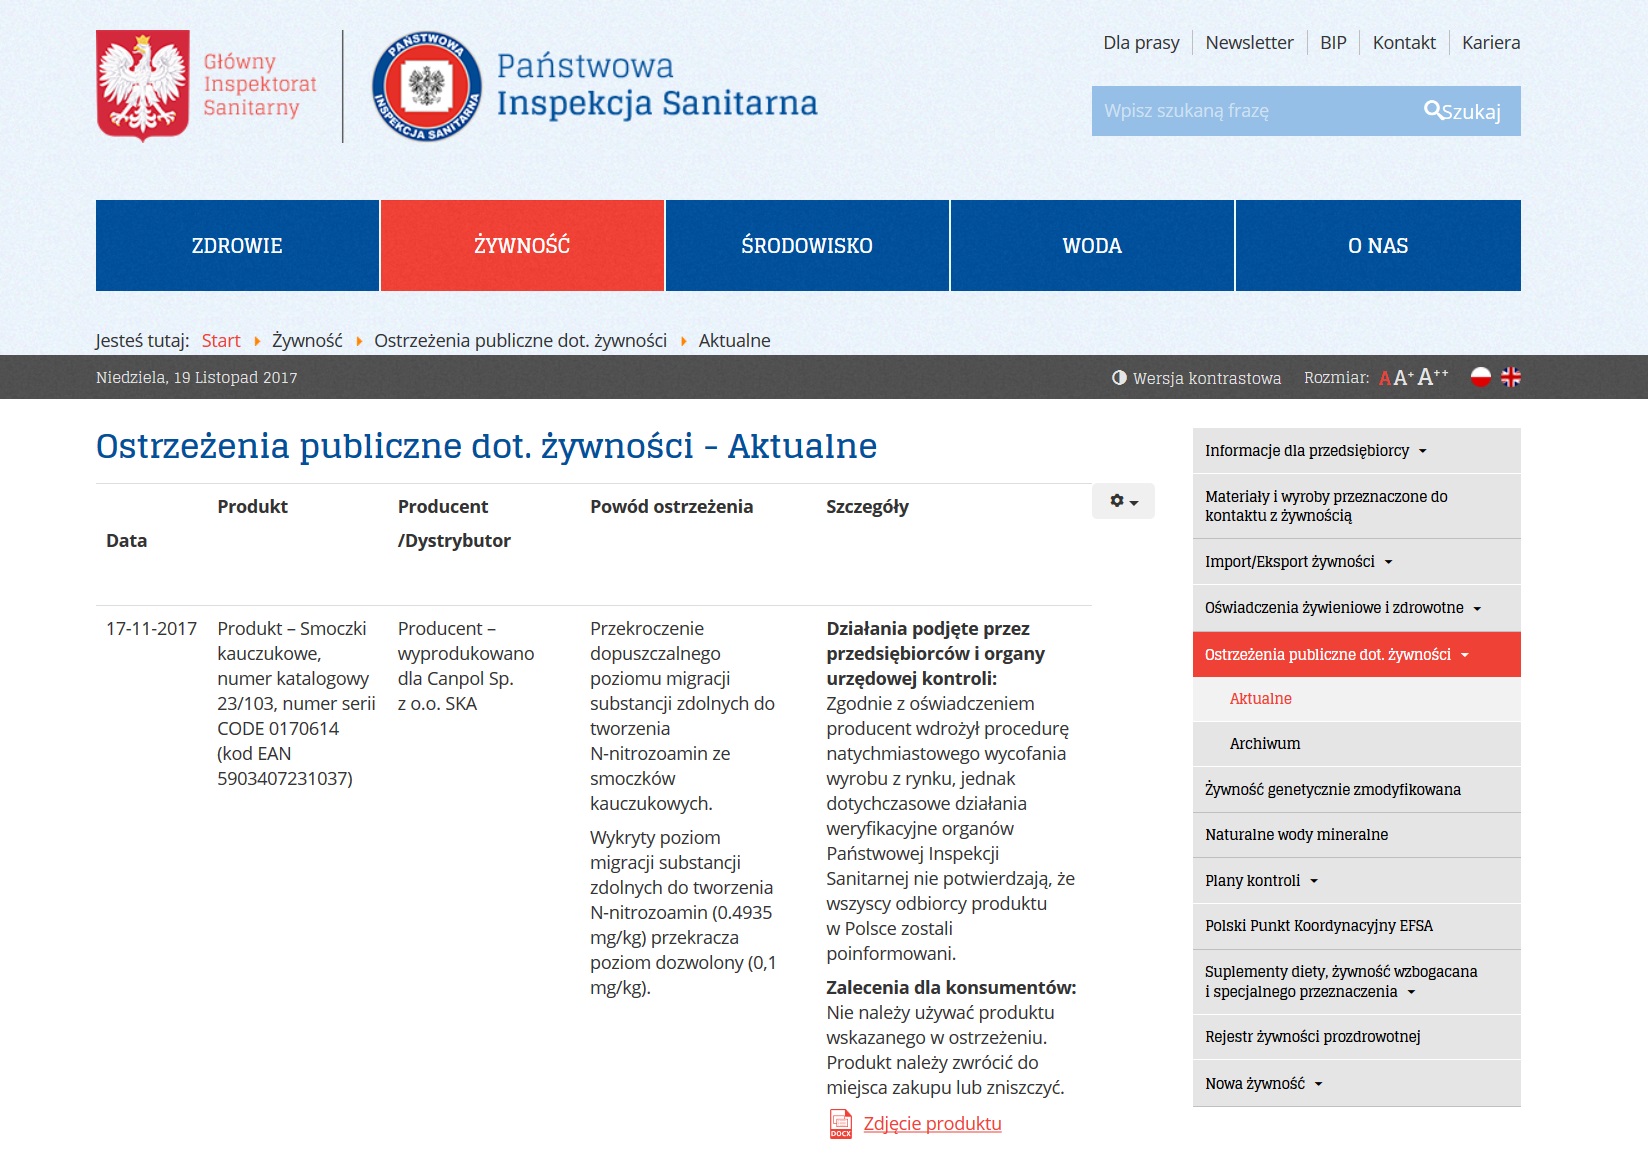Set largest font size with A++ icon
Viewport: 1648px width, 1168px height.
(1432, 376)
